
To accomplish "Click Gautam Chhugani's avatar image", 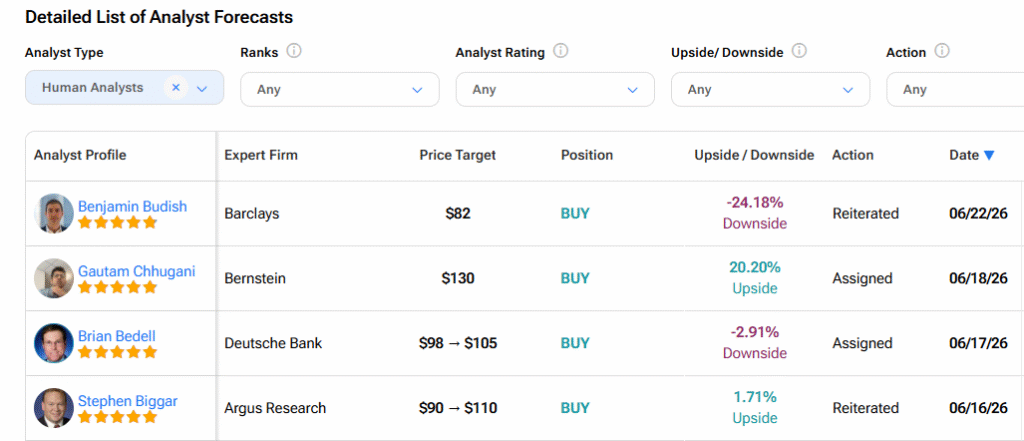I will (54, 278).
